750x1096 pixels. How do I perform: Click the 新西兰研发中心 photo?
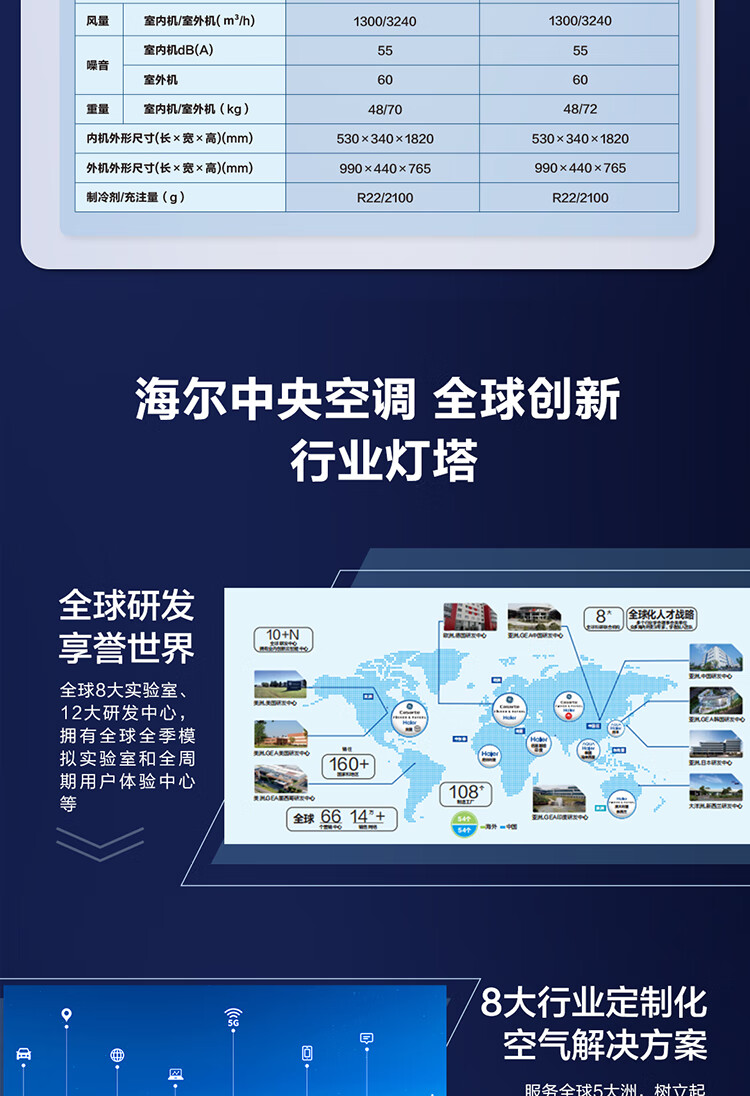(716, 788)
